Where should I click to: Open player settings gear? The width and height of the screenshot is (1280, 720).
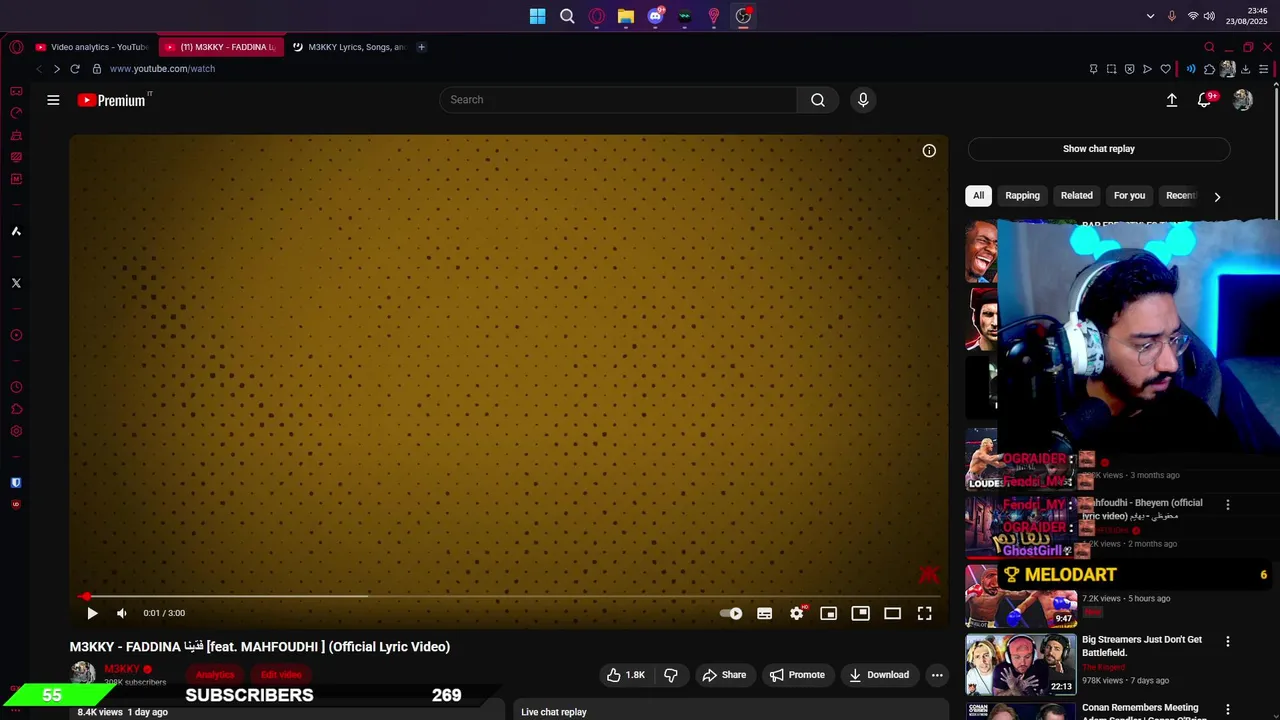[x=796, y=613]
